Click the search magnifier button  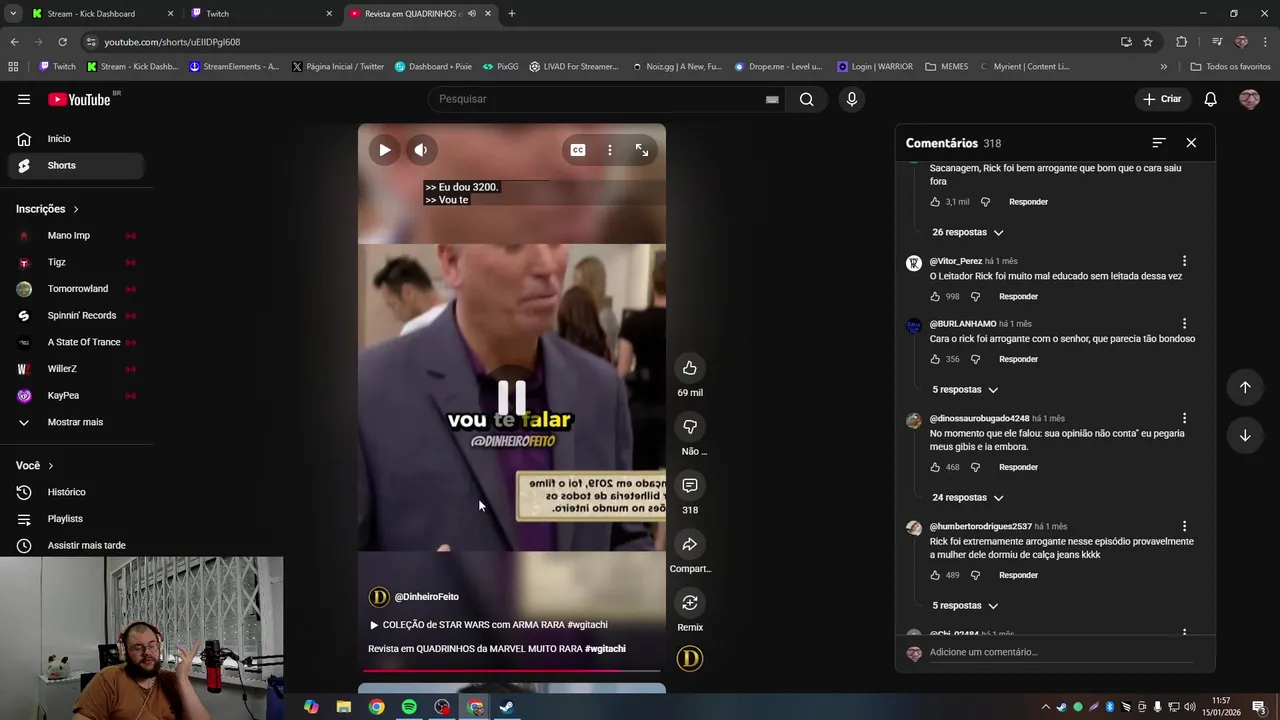[x=806, y=99]
